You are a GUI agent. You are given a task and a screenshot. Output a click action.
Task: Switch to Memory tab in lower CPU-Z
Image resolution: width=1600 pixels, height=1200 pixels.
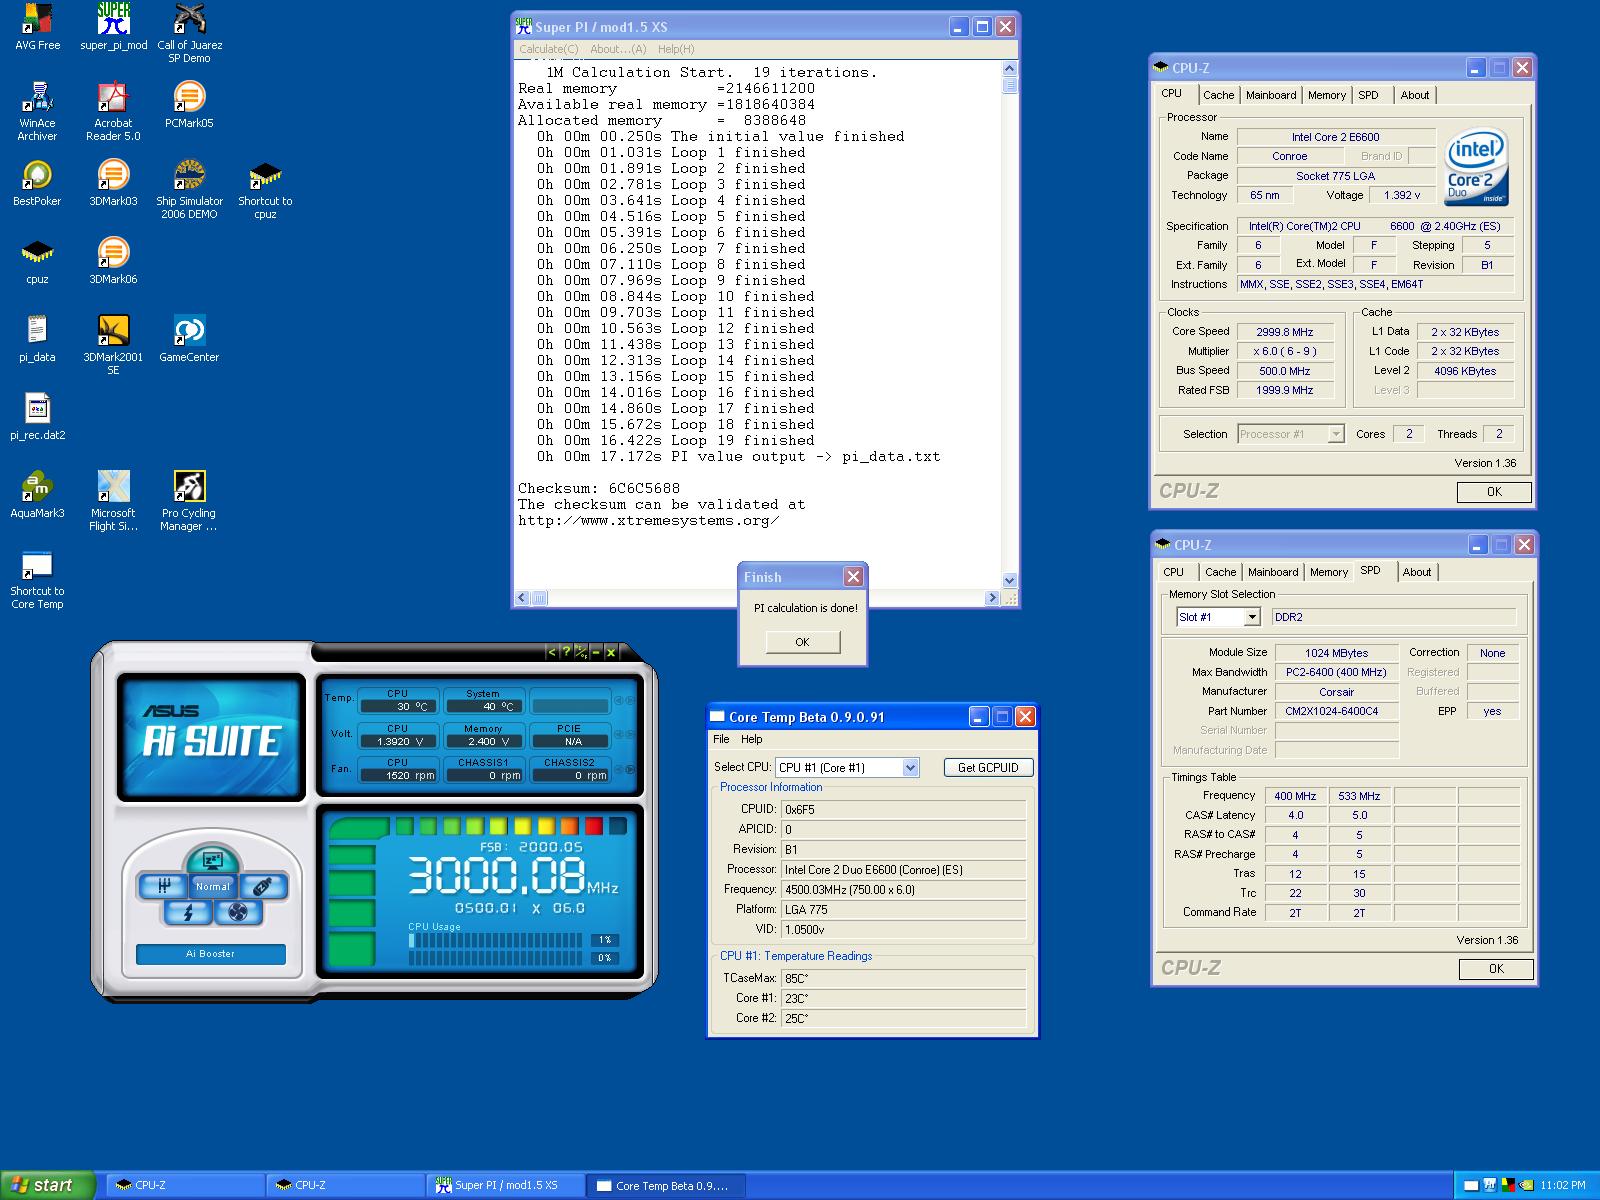[x=1329, y=572]
